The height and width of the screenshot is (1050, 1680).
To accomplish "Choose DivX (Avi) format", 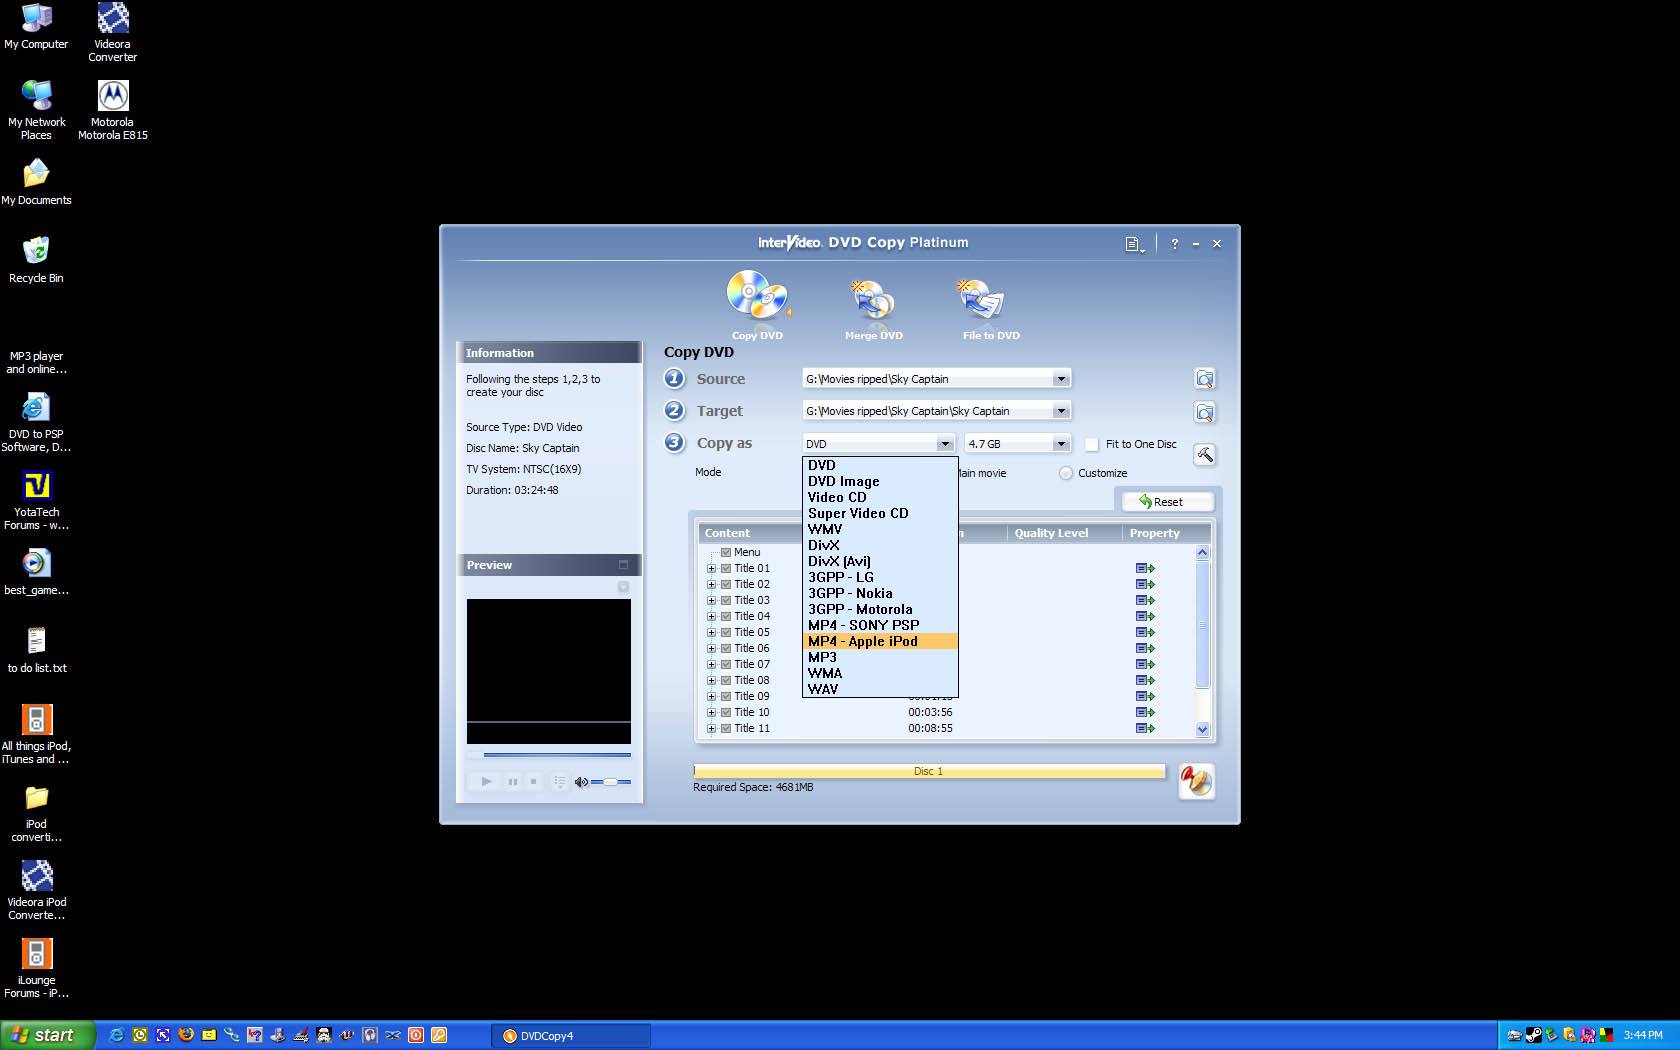I will [880, 561].
